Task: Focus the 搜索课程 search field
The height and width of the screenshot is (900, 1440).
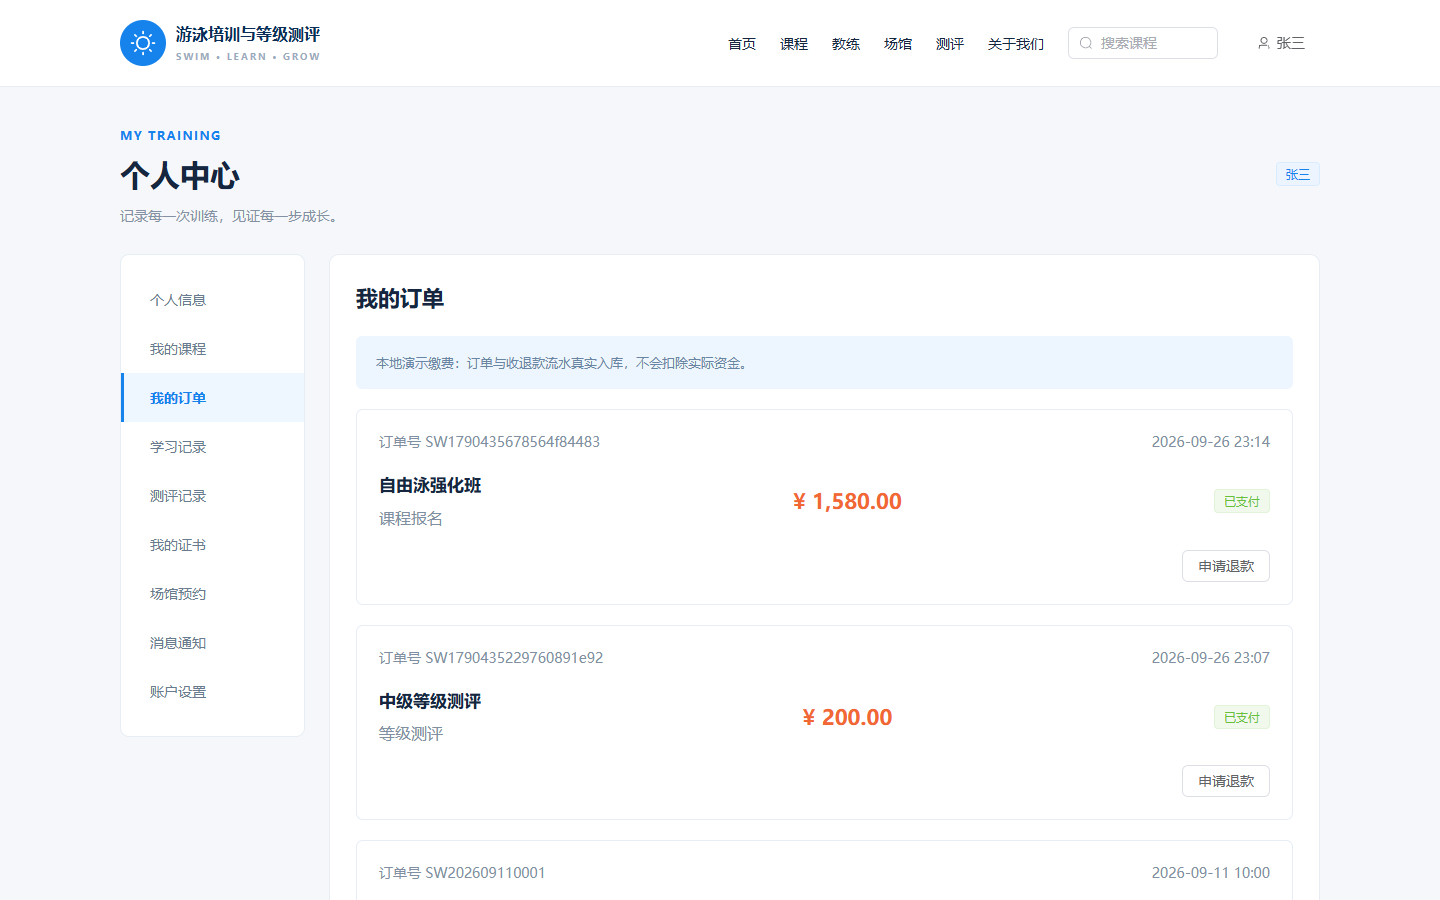Action: 1143,43
